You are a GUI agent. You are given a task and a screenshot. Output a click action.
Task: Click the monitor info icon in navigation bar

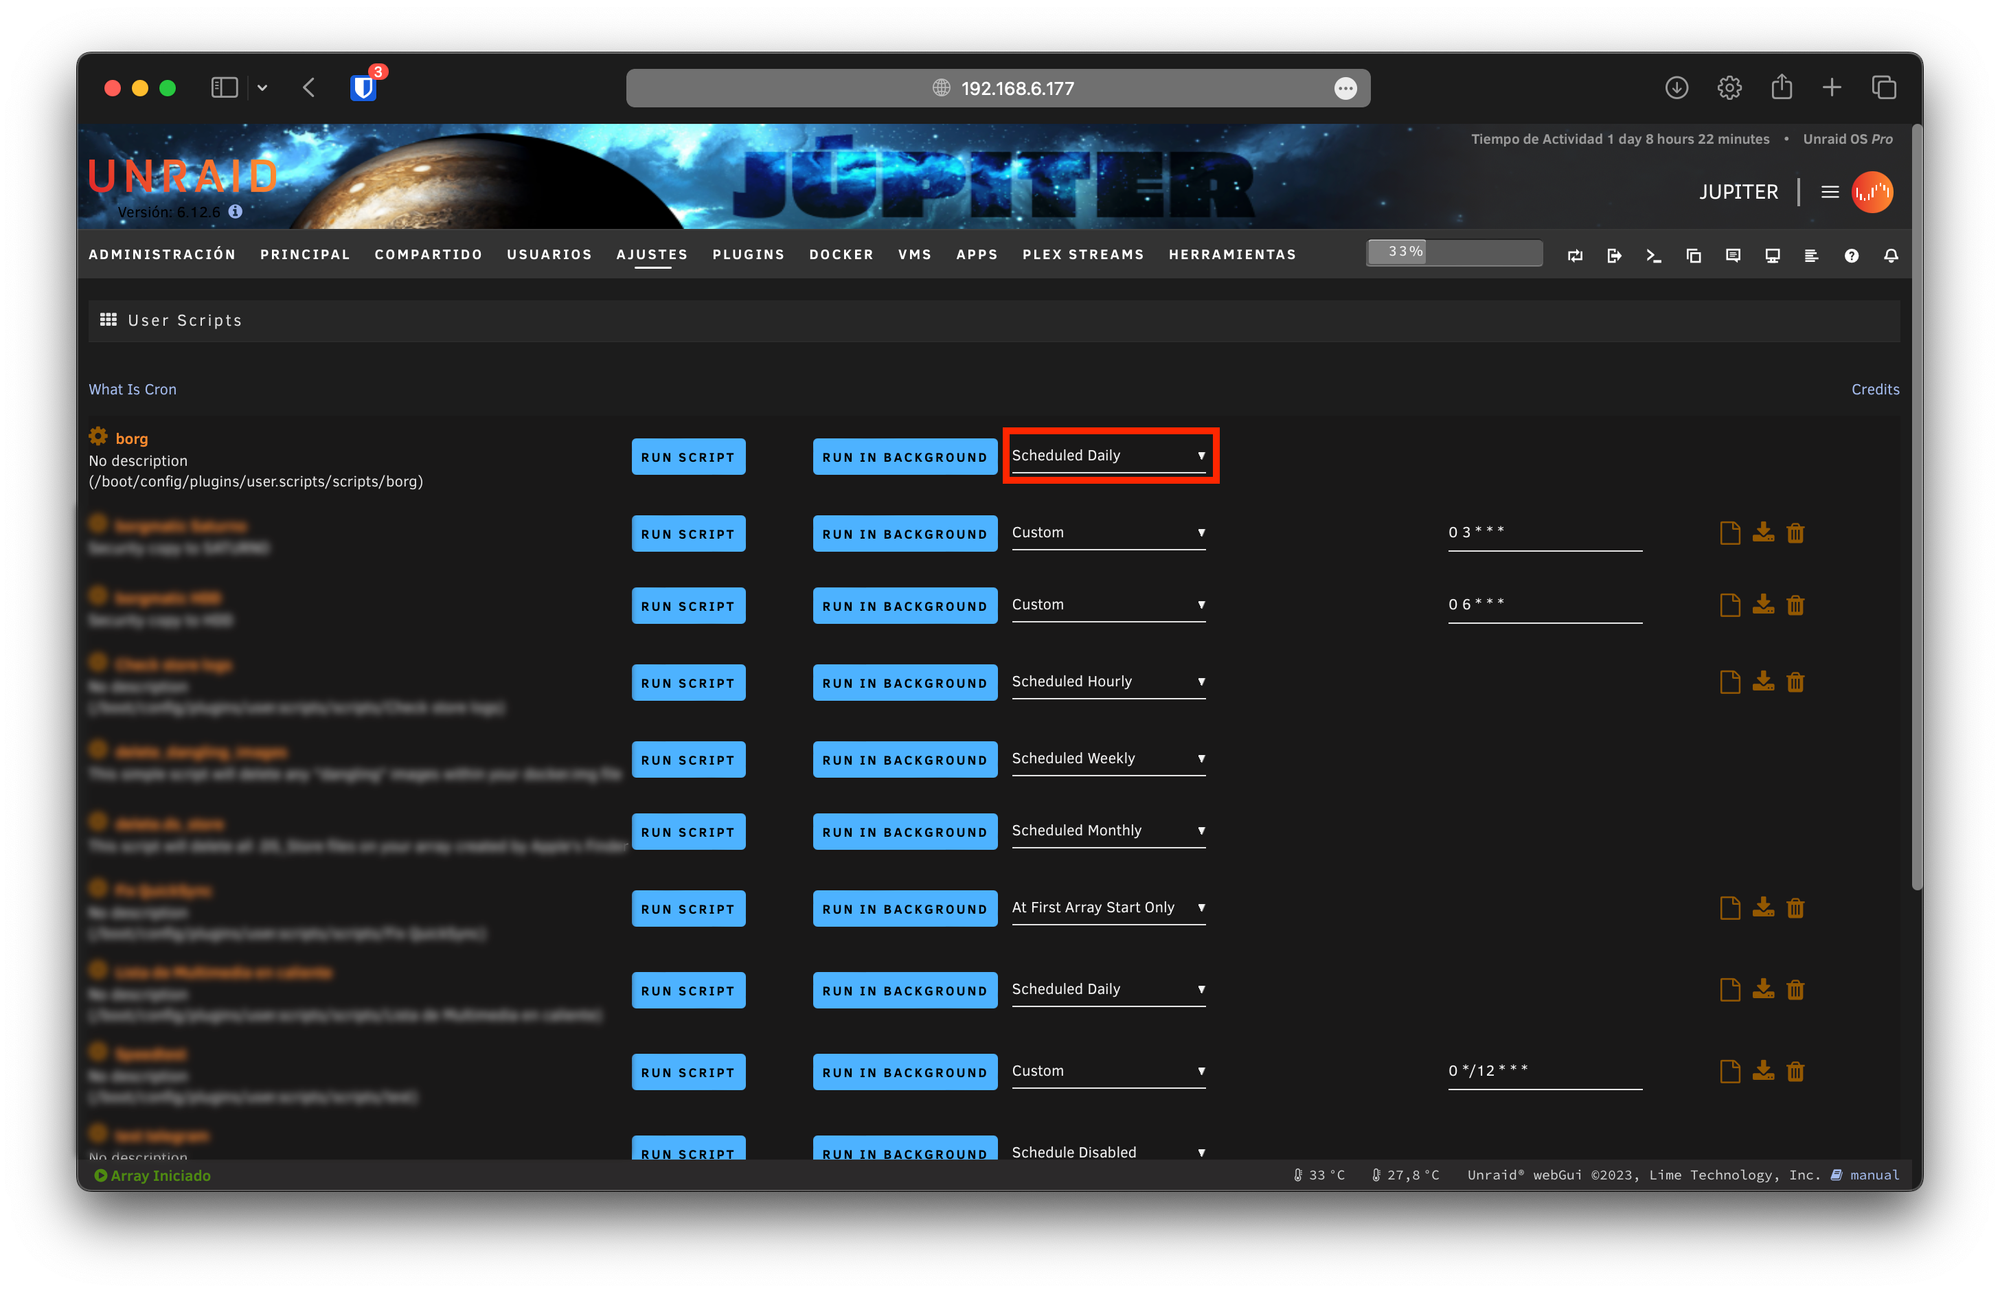1772,256
